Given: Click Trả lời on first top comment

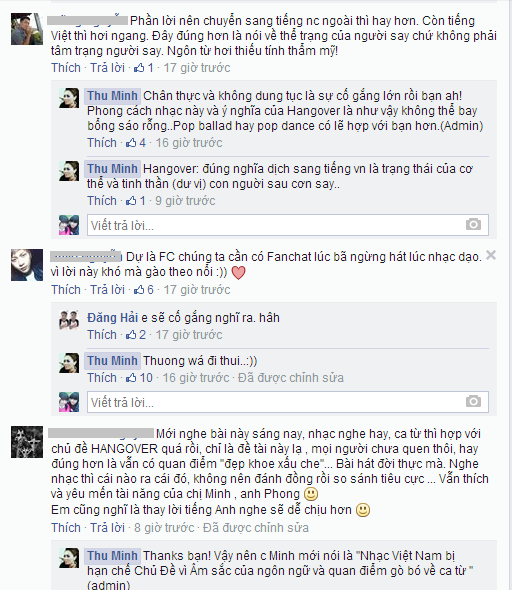Looking at the screenshot, I should 107,68.
